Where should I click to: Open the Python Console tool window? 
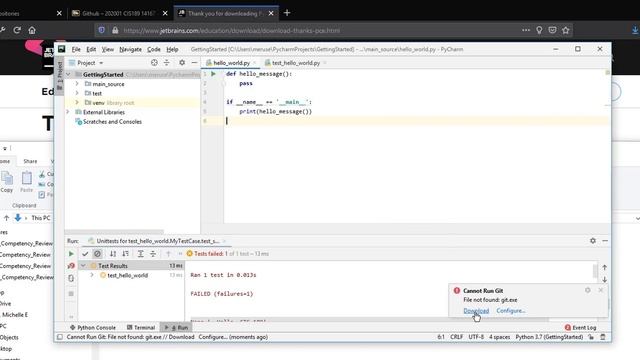(93, 327)
